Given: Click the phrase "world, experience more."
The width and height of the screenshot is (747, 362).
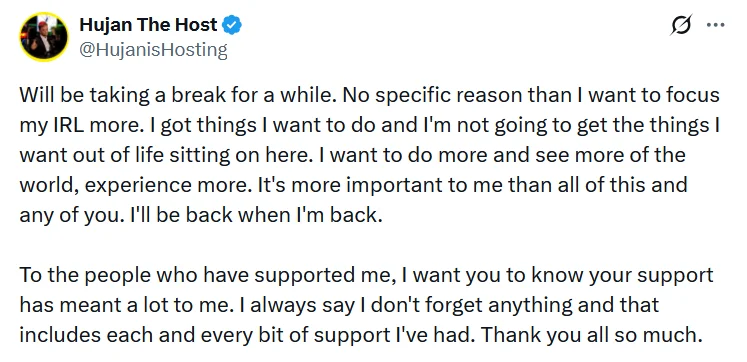Looking at the screenshot, I should pyautogui.click(x=137, y=185).
